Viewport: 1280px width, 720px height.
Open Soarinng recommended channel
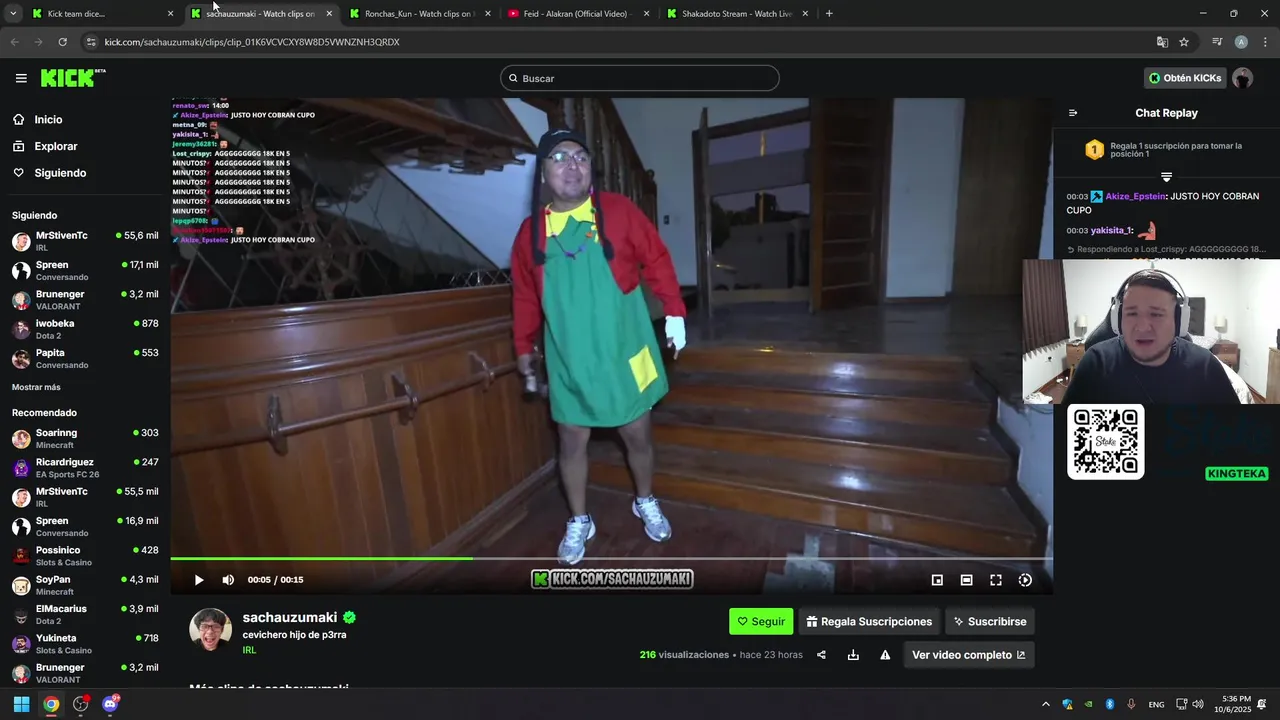pos(85,438)
